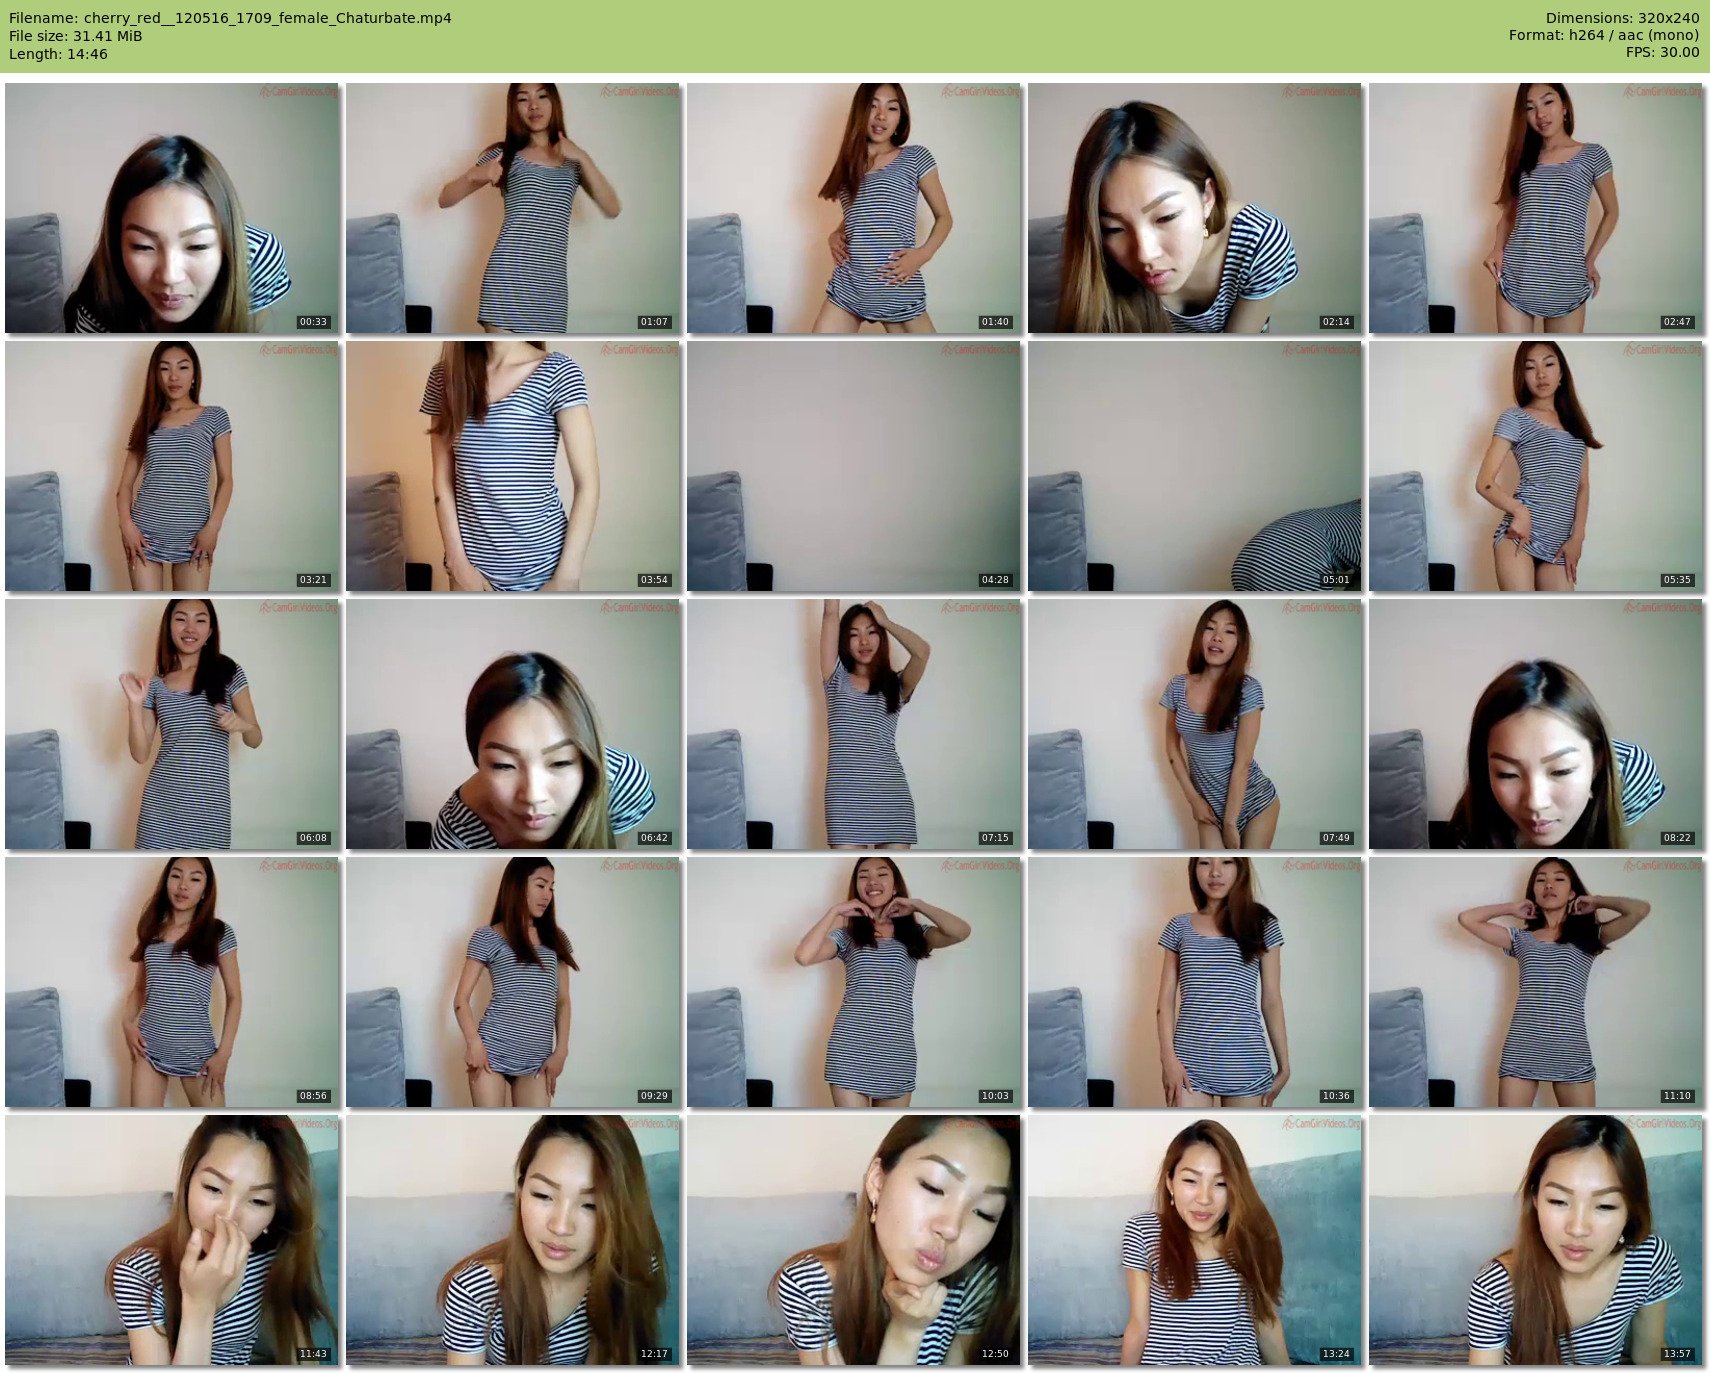
Task: Select the thumbnail at 02:47
Action: coord(1536,208)
